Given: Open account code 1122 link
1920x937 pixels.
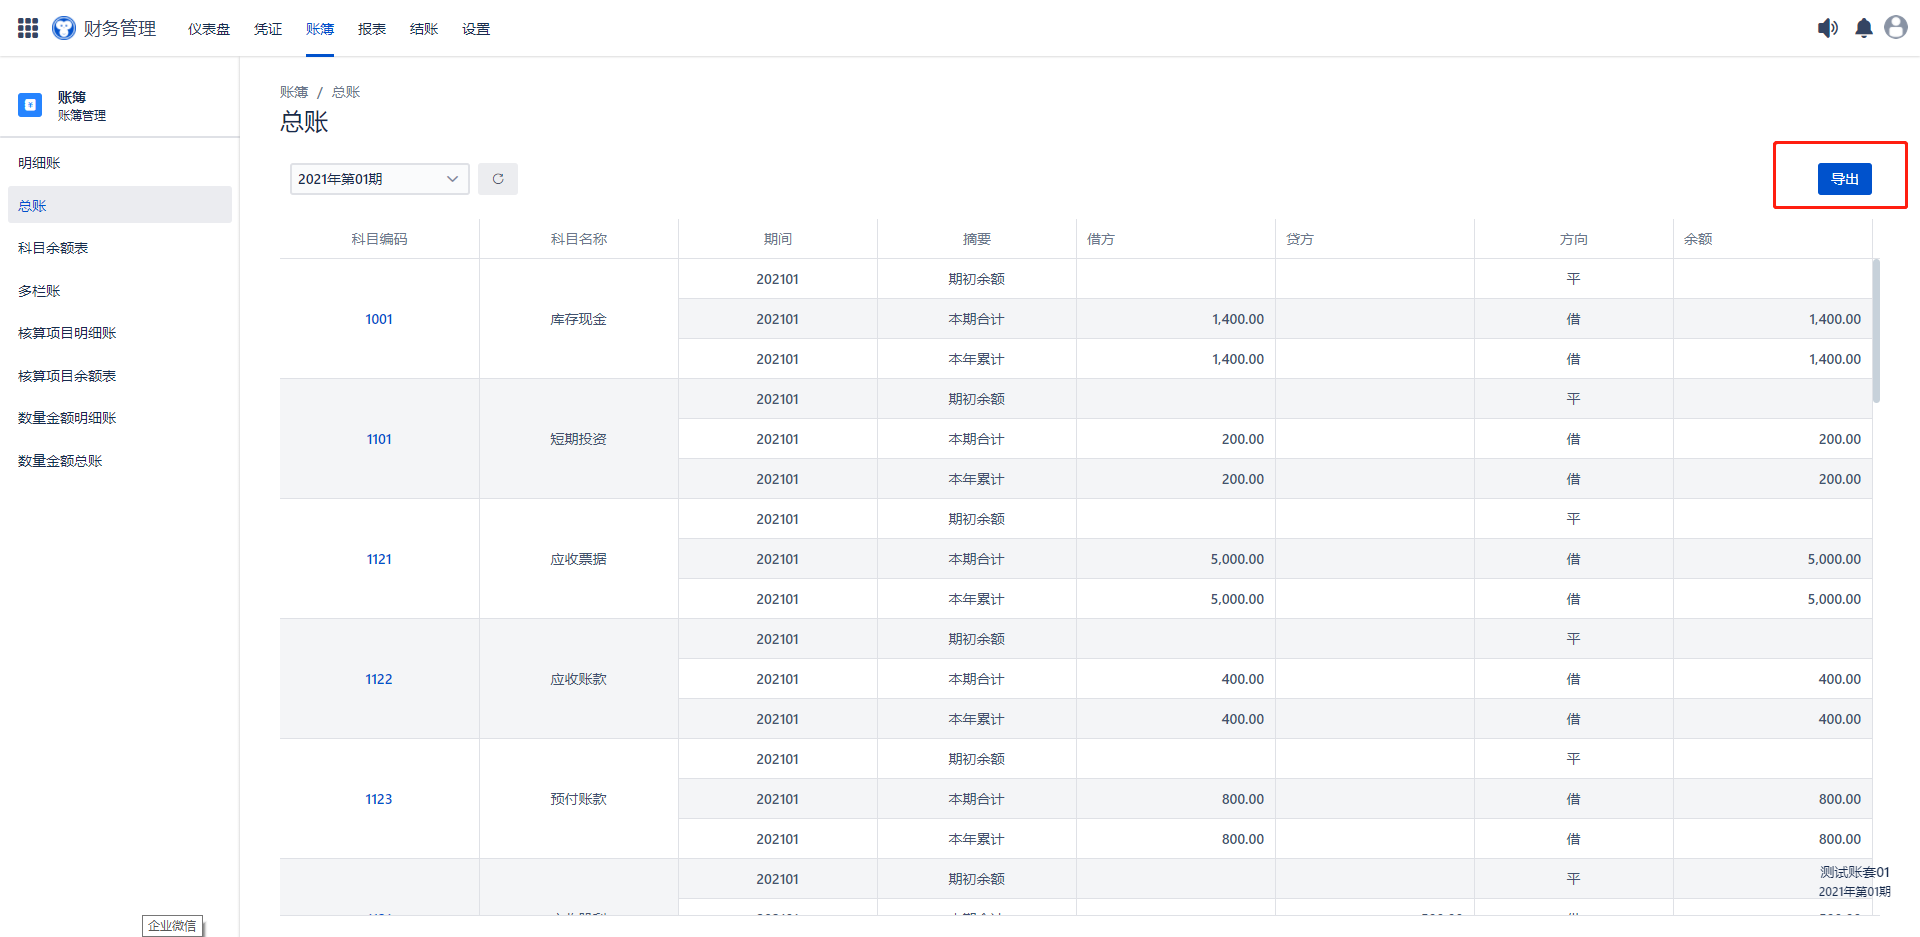Looking at the screenshot, I should click(379, 679).
